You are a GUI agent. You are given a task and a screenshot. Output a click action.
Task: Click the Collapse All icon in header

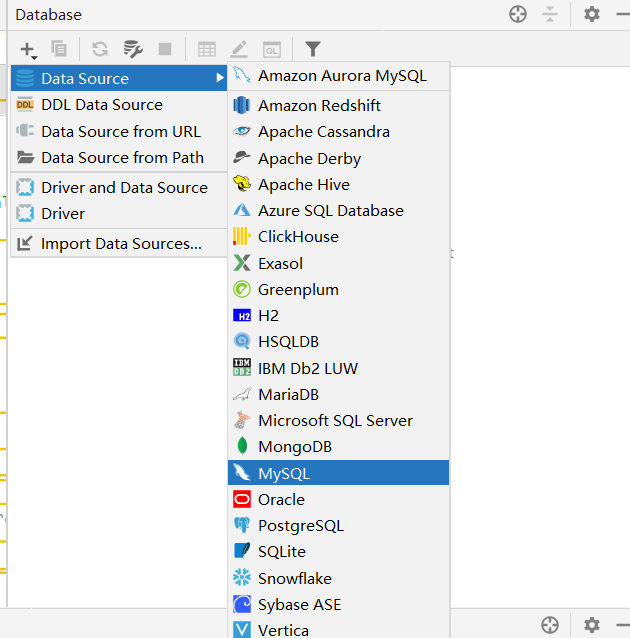[550, 14]
